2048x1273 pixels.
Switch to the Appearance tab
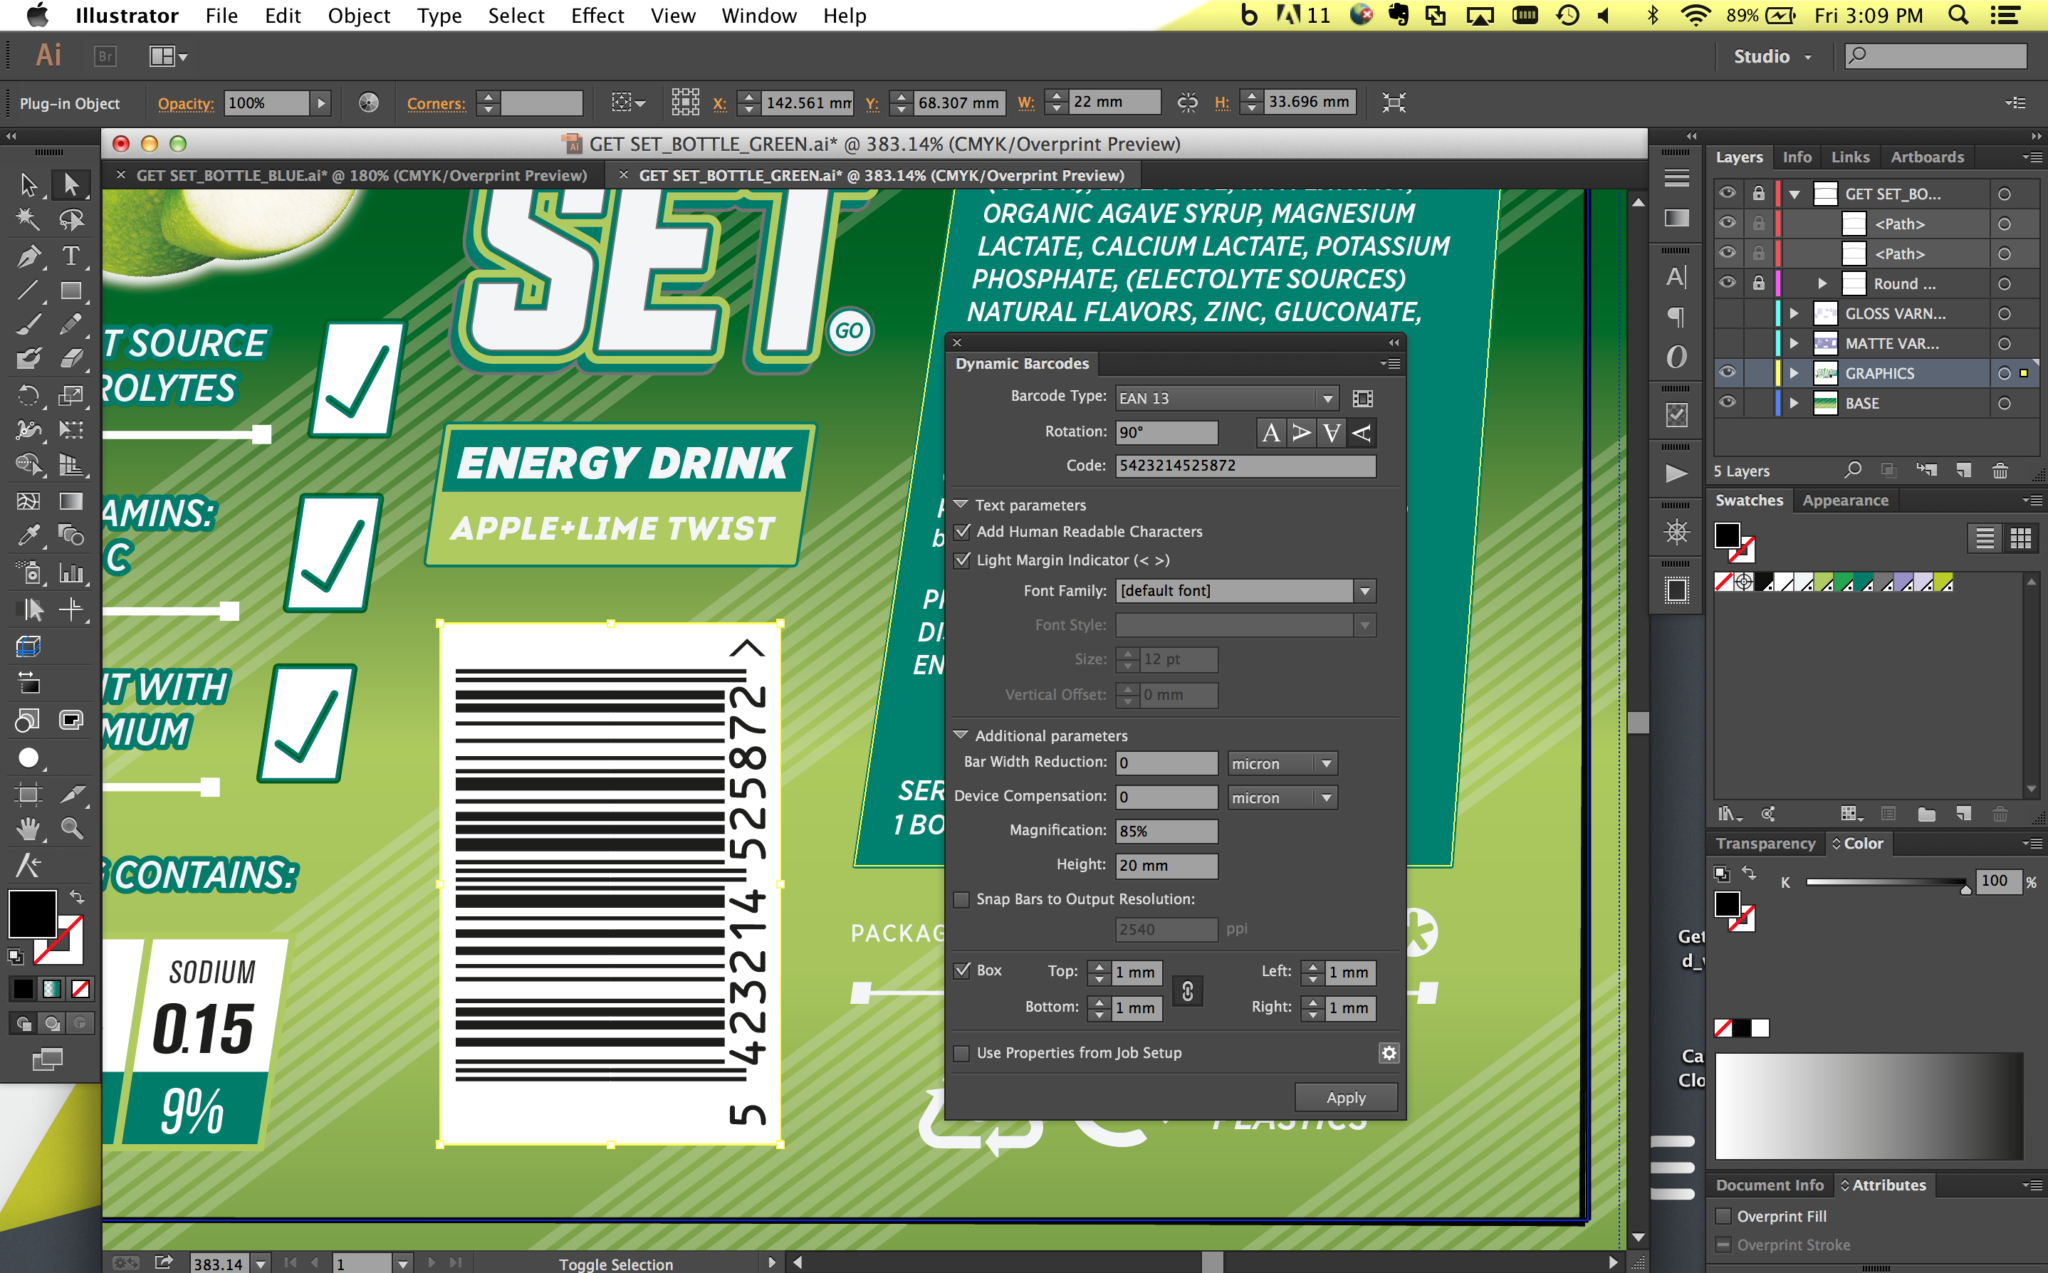pyautogui.click(x=1845, y=500)
